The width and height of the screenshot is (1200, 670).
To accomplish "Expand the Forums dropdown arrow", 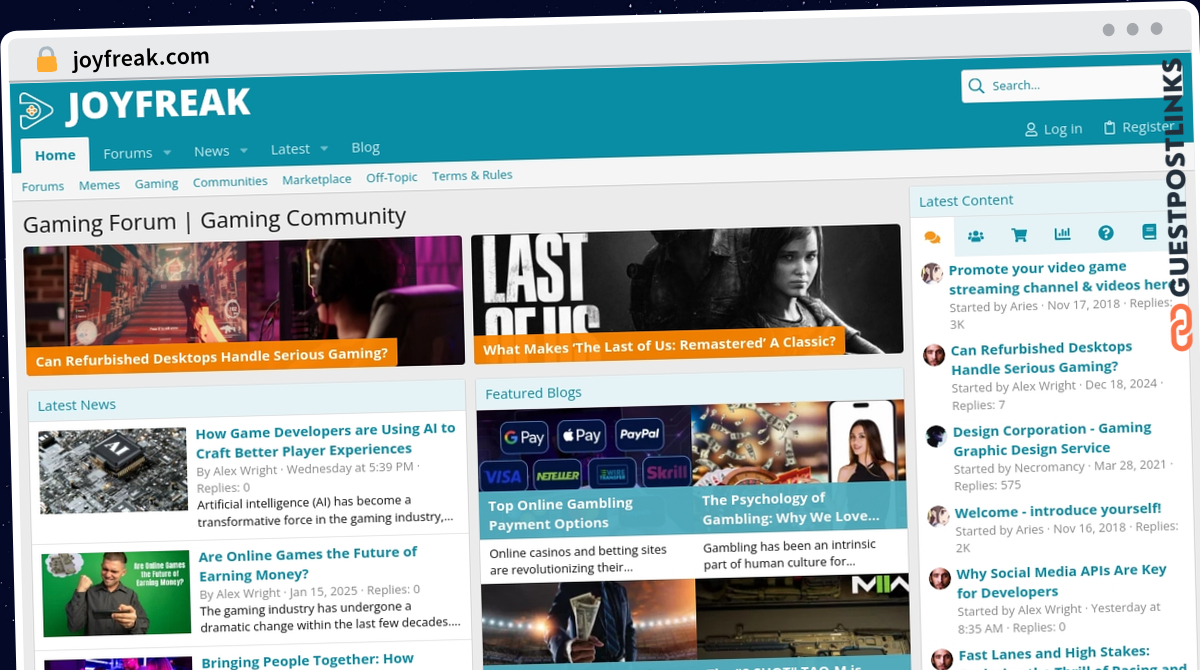I will pyautogui.click(x=167, y=153).
